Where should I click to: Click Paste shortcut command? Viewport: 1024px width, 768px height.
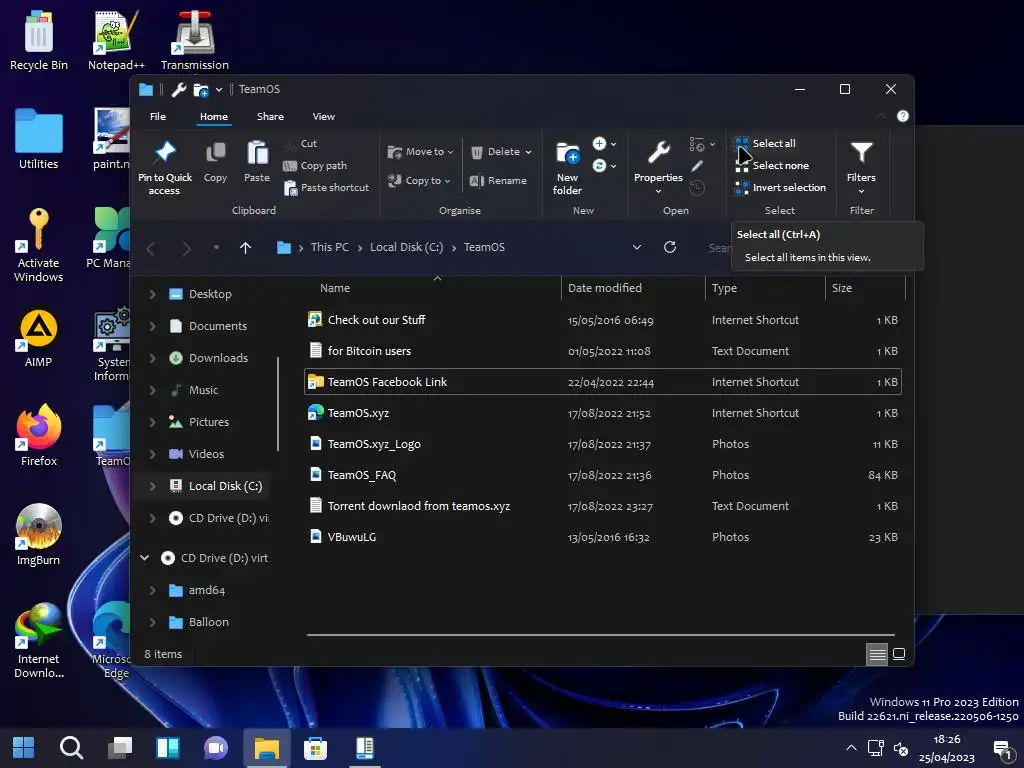point(327,188)
